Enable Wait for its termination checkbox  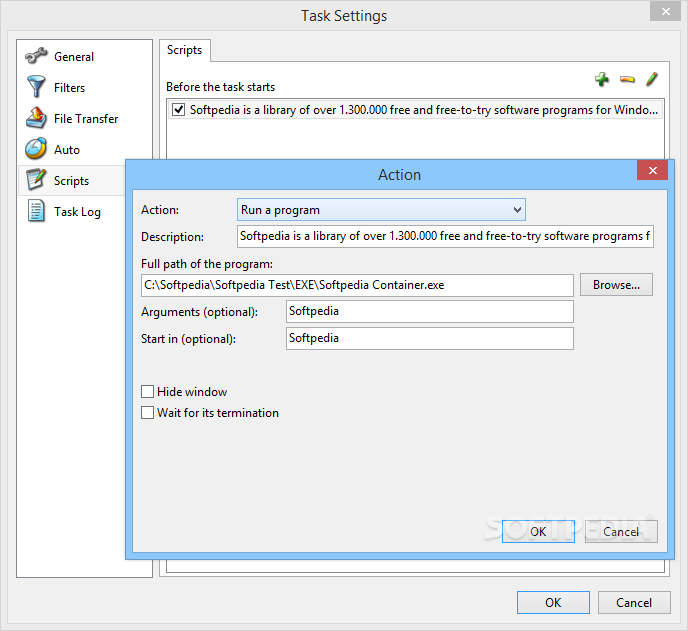[x=147, y=412]
